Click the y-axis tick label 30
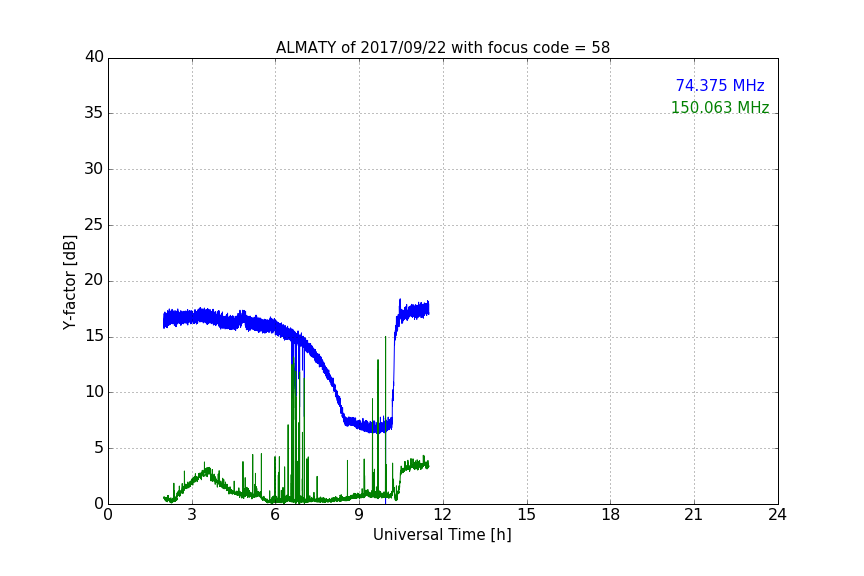Screen dimensions: 864x576 94,169
